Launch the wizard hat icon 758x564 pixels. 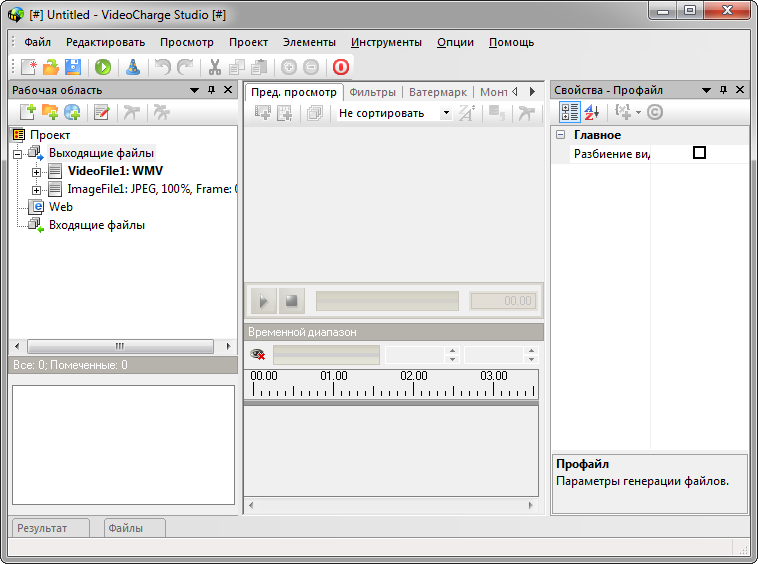pyautogui.click(x=133, y=67)
